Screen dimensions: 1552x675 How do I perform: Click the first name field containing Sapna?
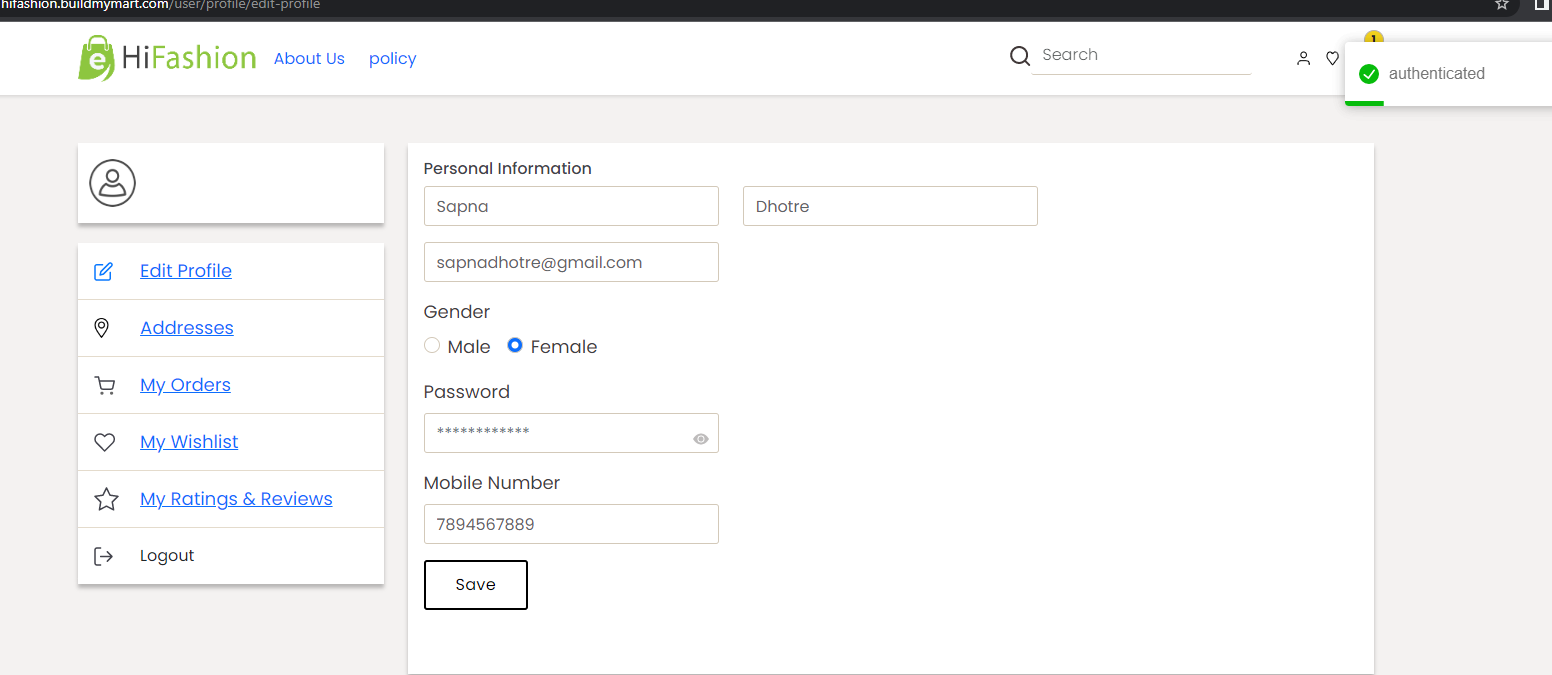click(x=571, y=206)
